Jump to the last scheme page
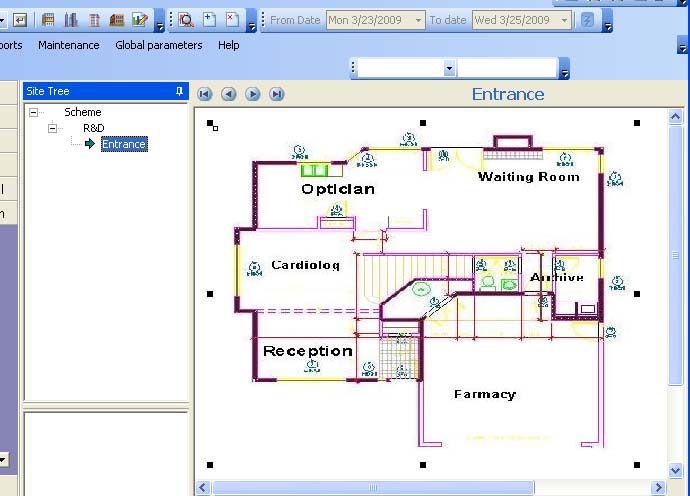This screenshot has width=690, height=496. pos(277,94)
